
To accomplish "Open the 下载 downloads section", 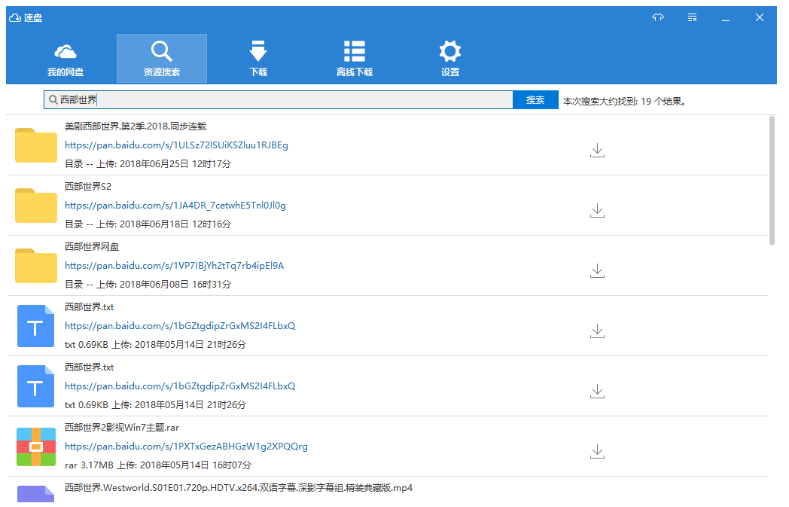I will point(258,59).
